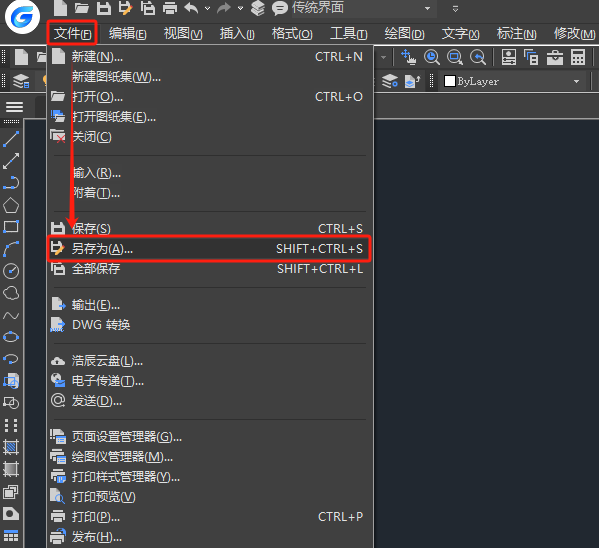This screenshot has height=548, width=599.
Task: Click the Pan realtime hand icon
Action: tap(408, 58)
